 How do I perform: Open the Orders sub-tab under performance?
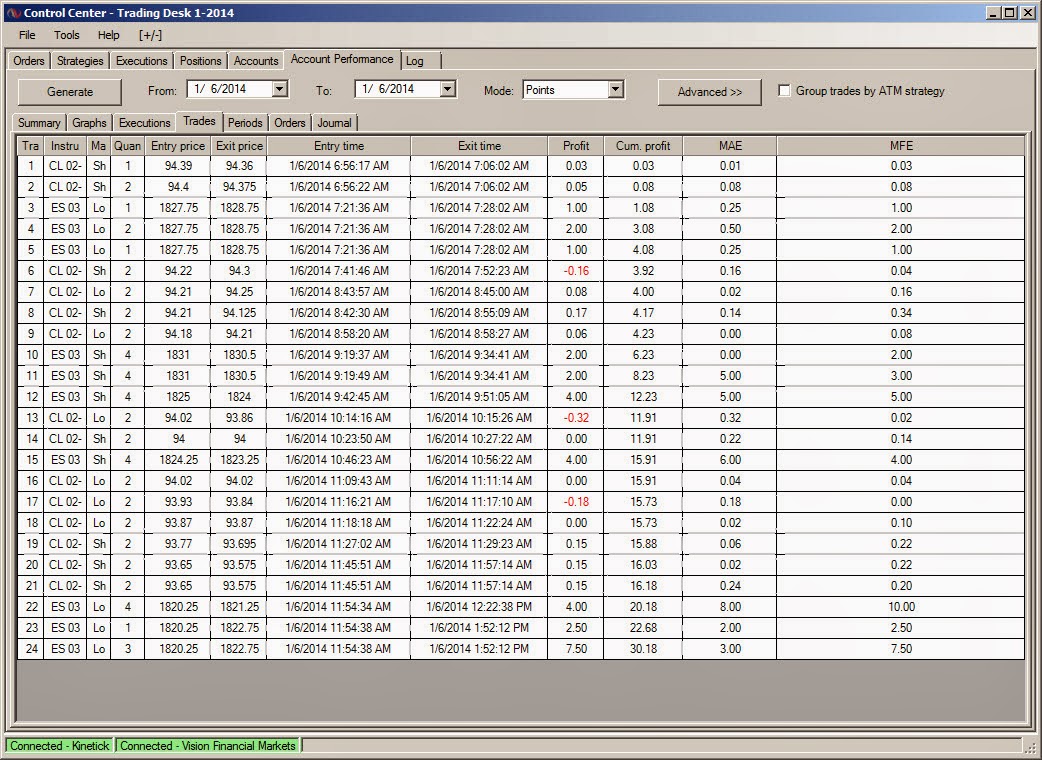pyautogui.click(x=290, y=123)
